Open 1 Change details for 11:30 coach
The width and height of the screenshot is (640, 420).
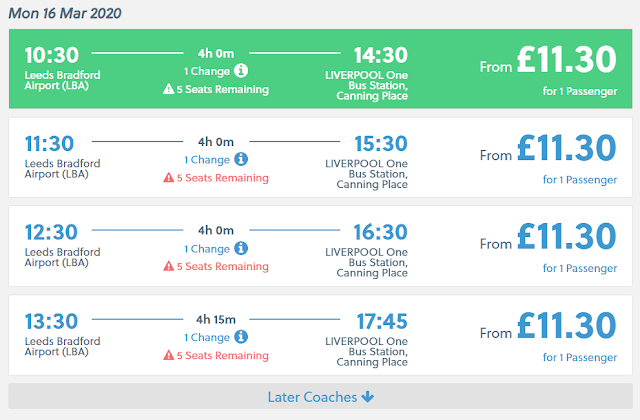pos(206,159)
